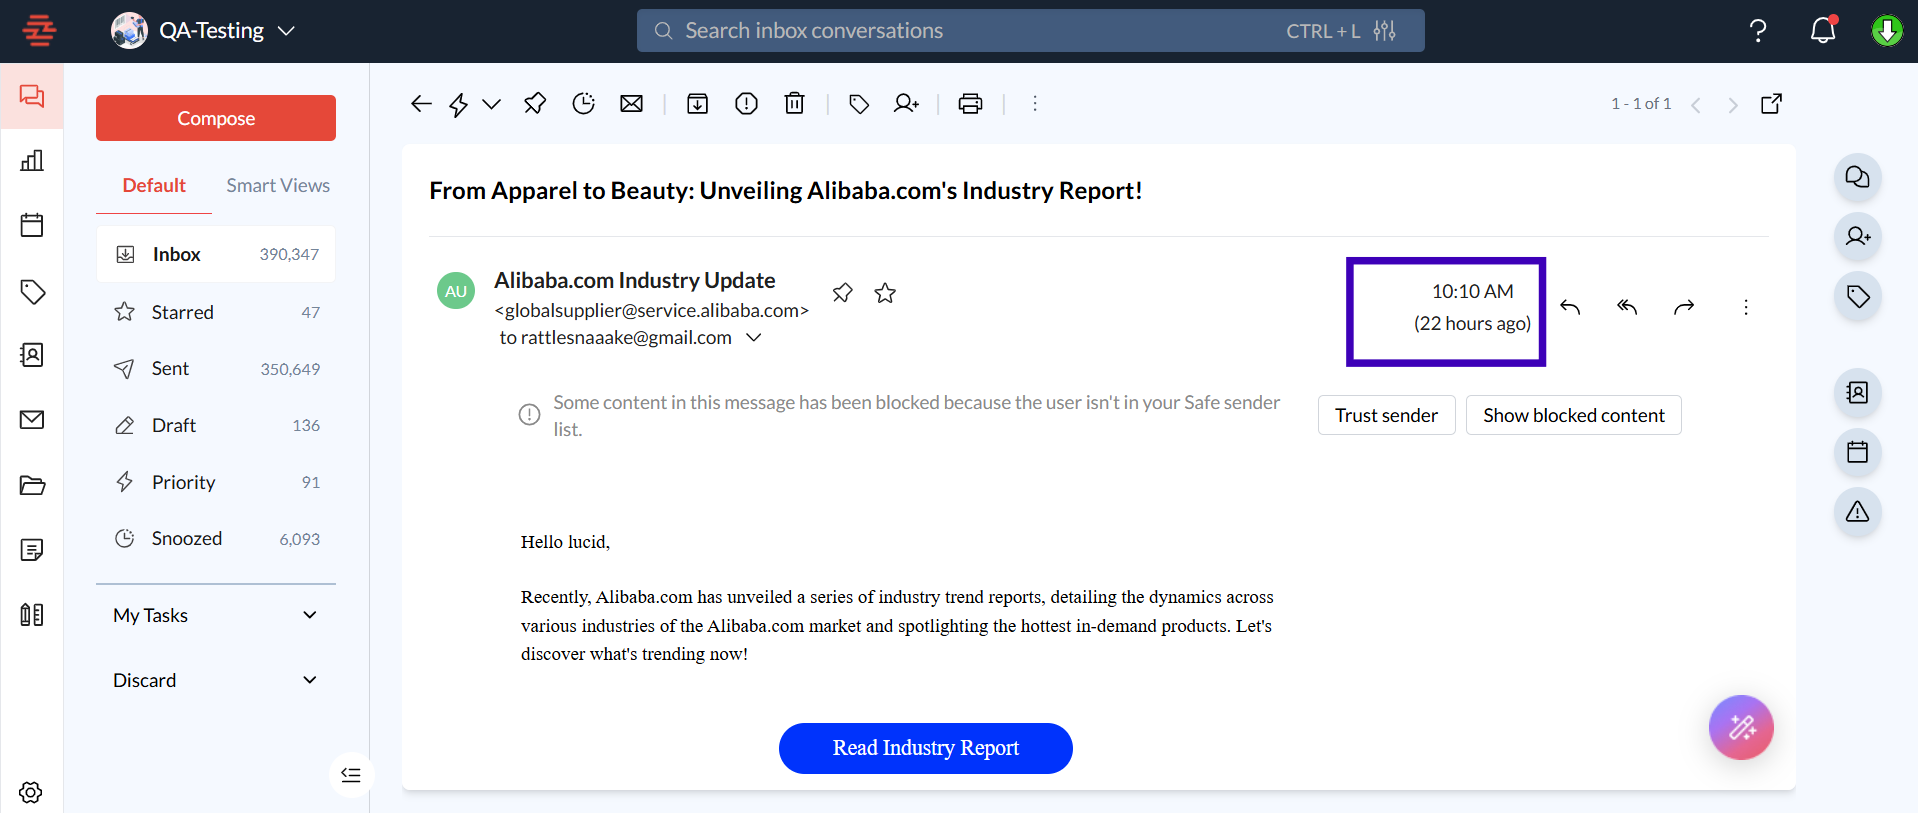Image resolution: width=1918 pixels, height=813 pixels.
Task: Archive this email using toolbar icon
Action: click(697, 104)
